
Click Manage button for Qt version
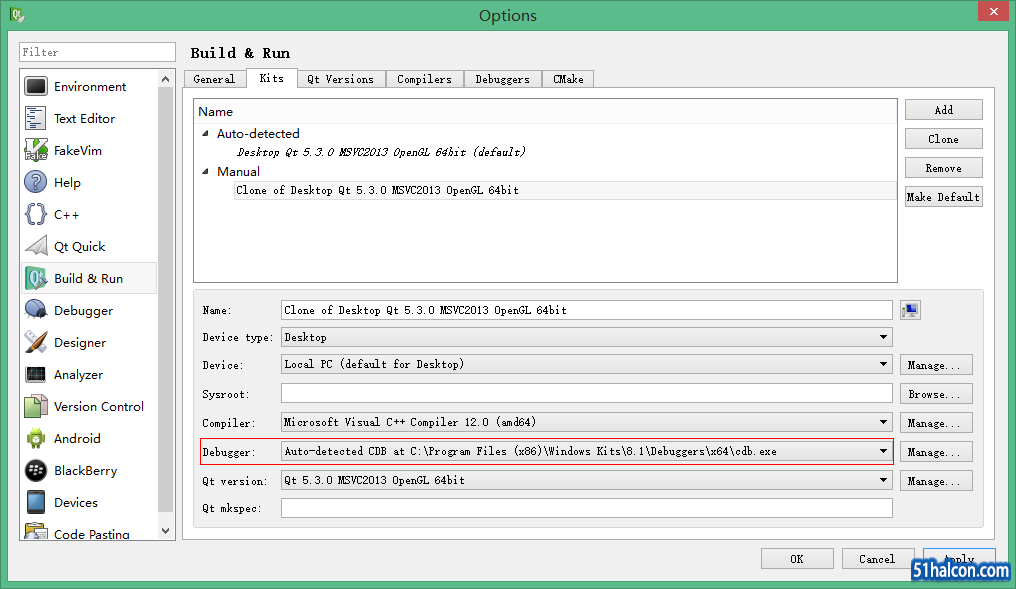coord(936,481)
